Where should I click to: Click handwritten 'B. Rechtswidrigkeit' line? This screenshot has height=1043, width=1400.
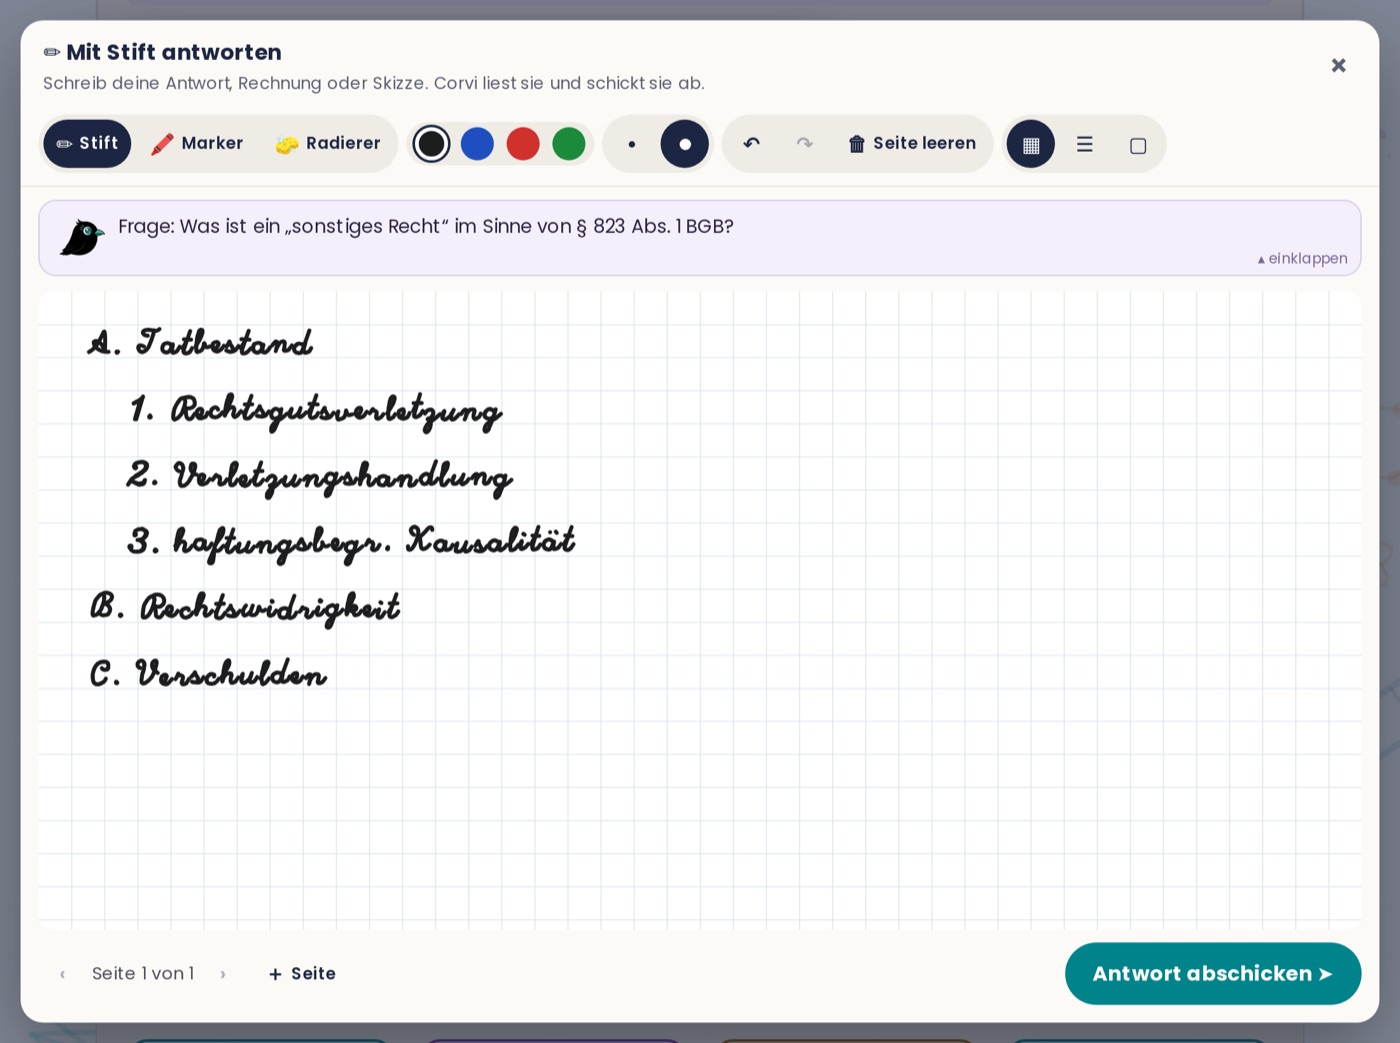point(245,608)
